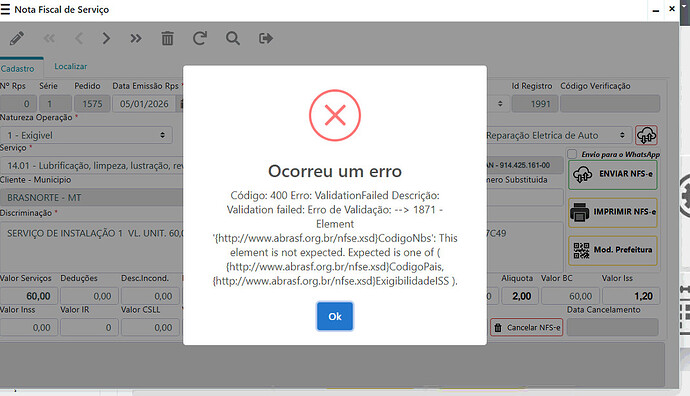Open the hamburger menu icon
This screenshot has height=396, width=690.
point(5,9)
